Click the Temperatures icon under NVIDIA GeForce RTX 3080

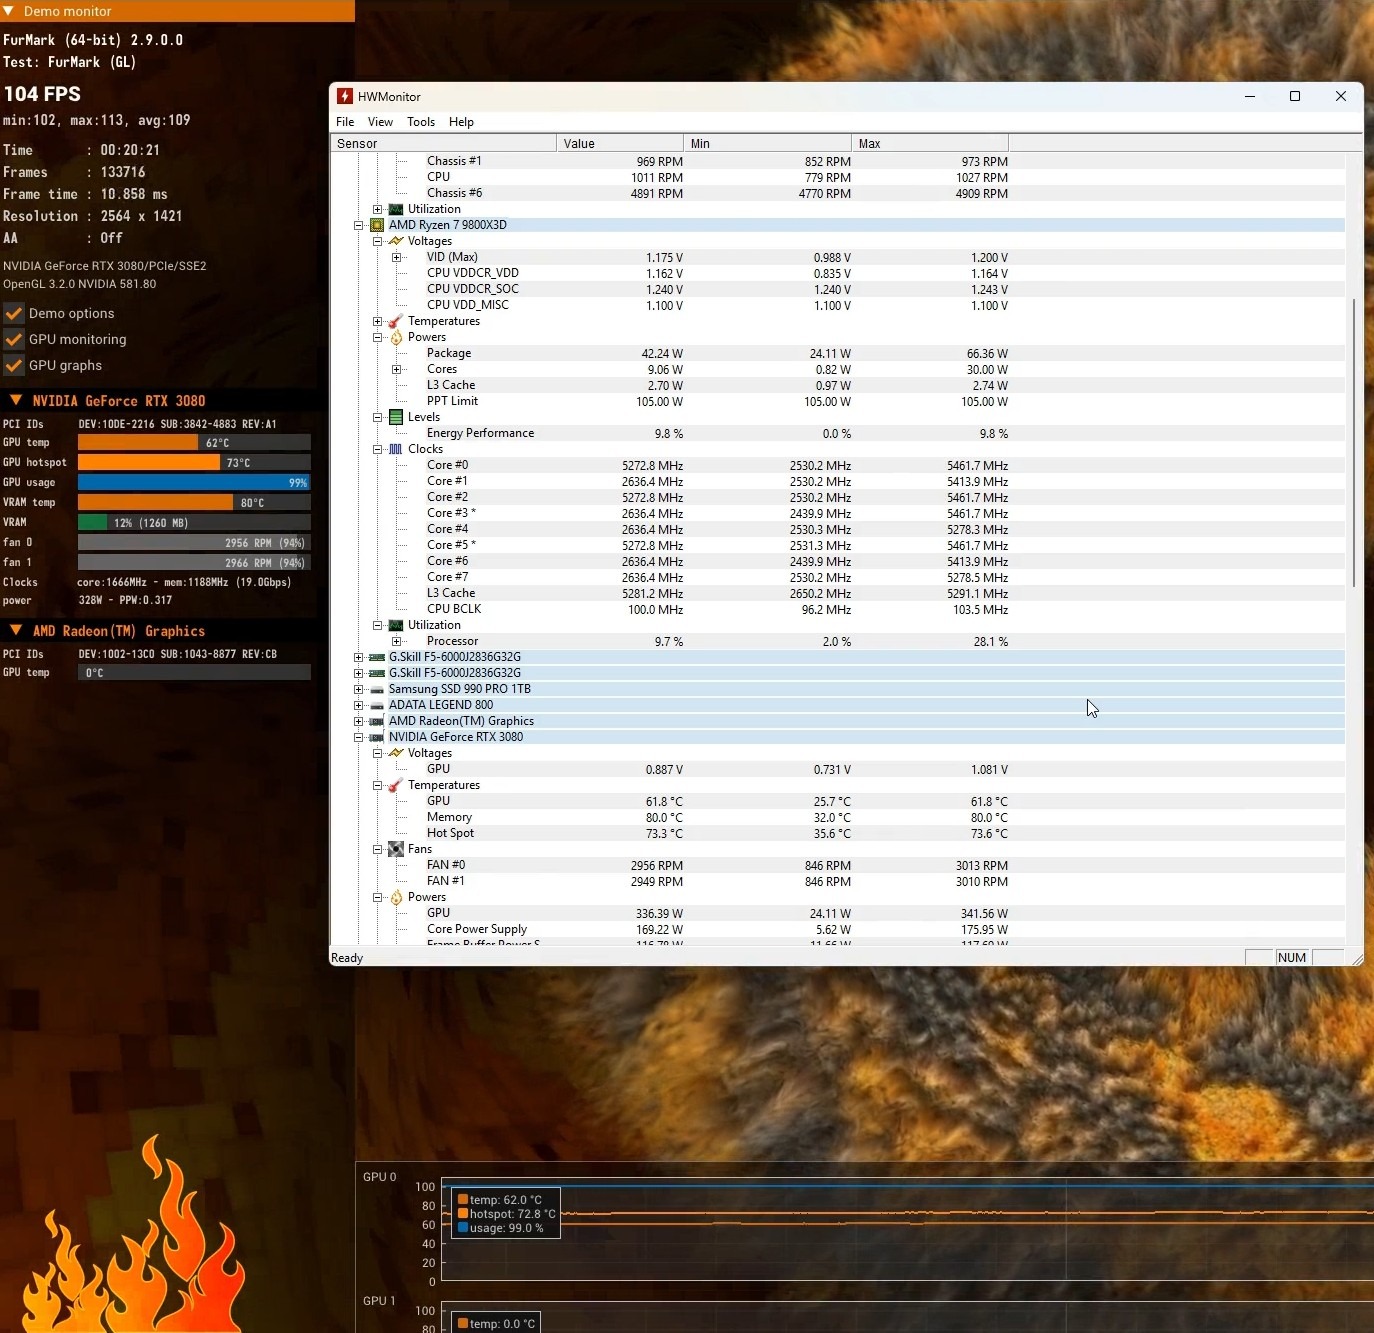[396, 785]
